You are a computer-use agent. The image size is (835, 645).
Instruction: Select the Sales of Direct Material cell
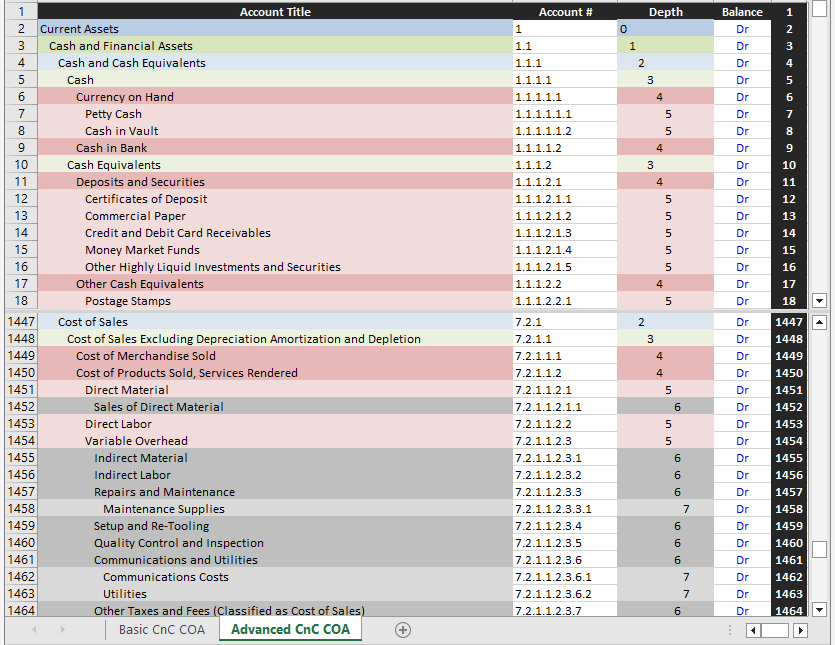tap(275, 407)
